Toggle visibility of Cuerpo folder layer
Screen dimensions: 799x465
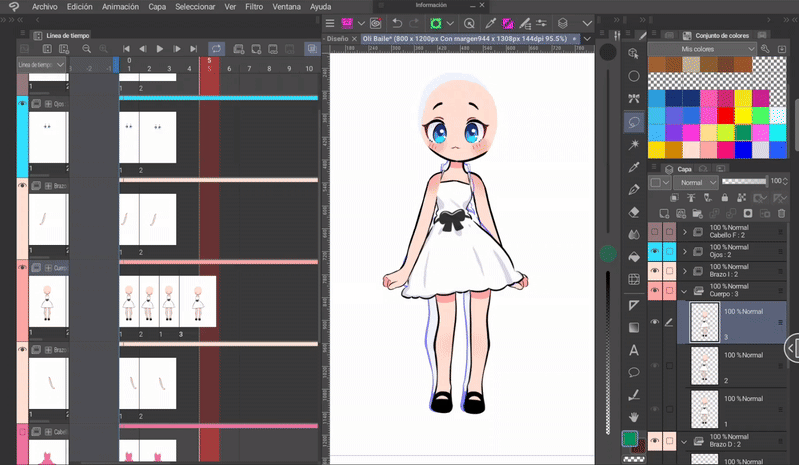(x=655, y=291)
